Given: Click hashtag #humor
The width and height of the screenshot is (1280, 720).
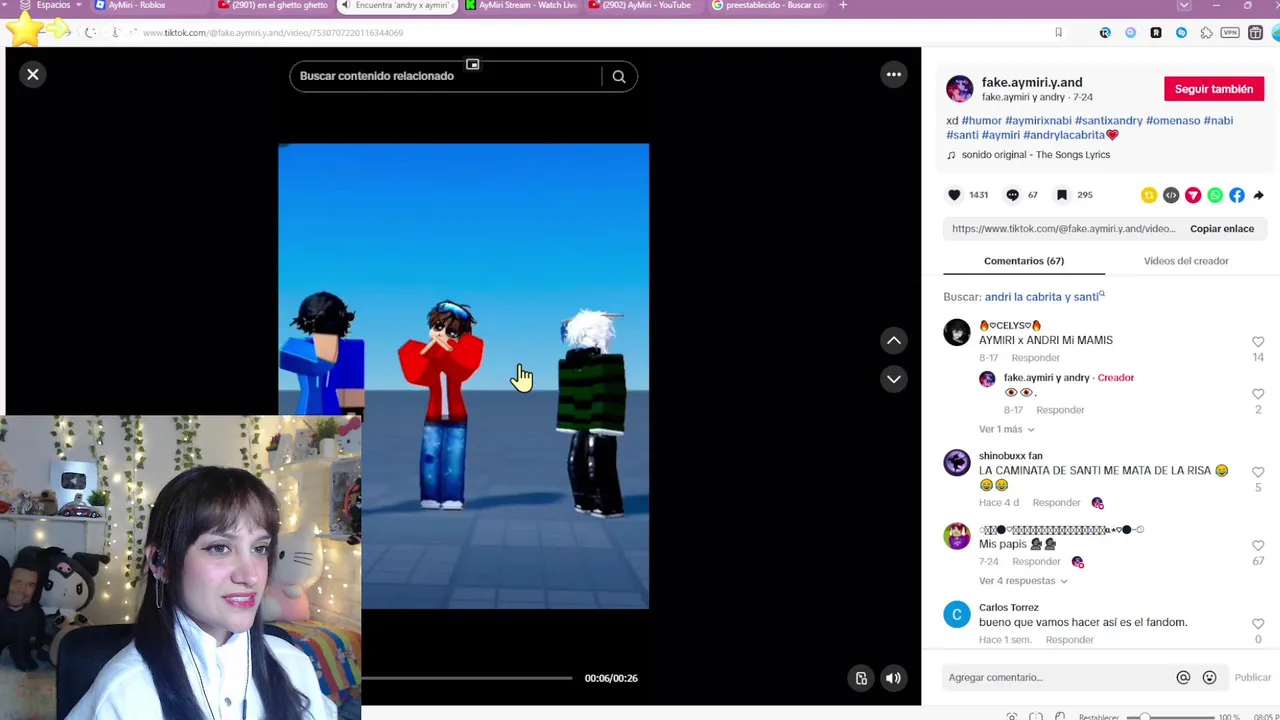Looking at the screenshot, I should 981,120.
